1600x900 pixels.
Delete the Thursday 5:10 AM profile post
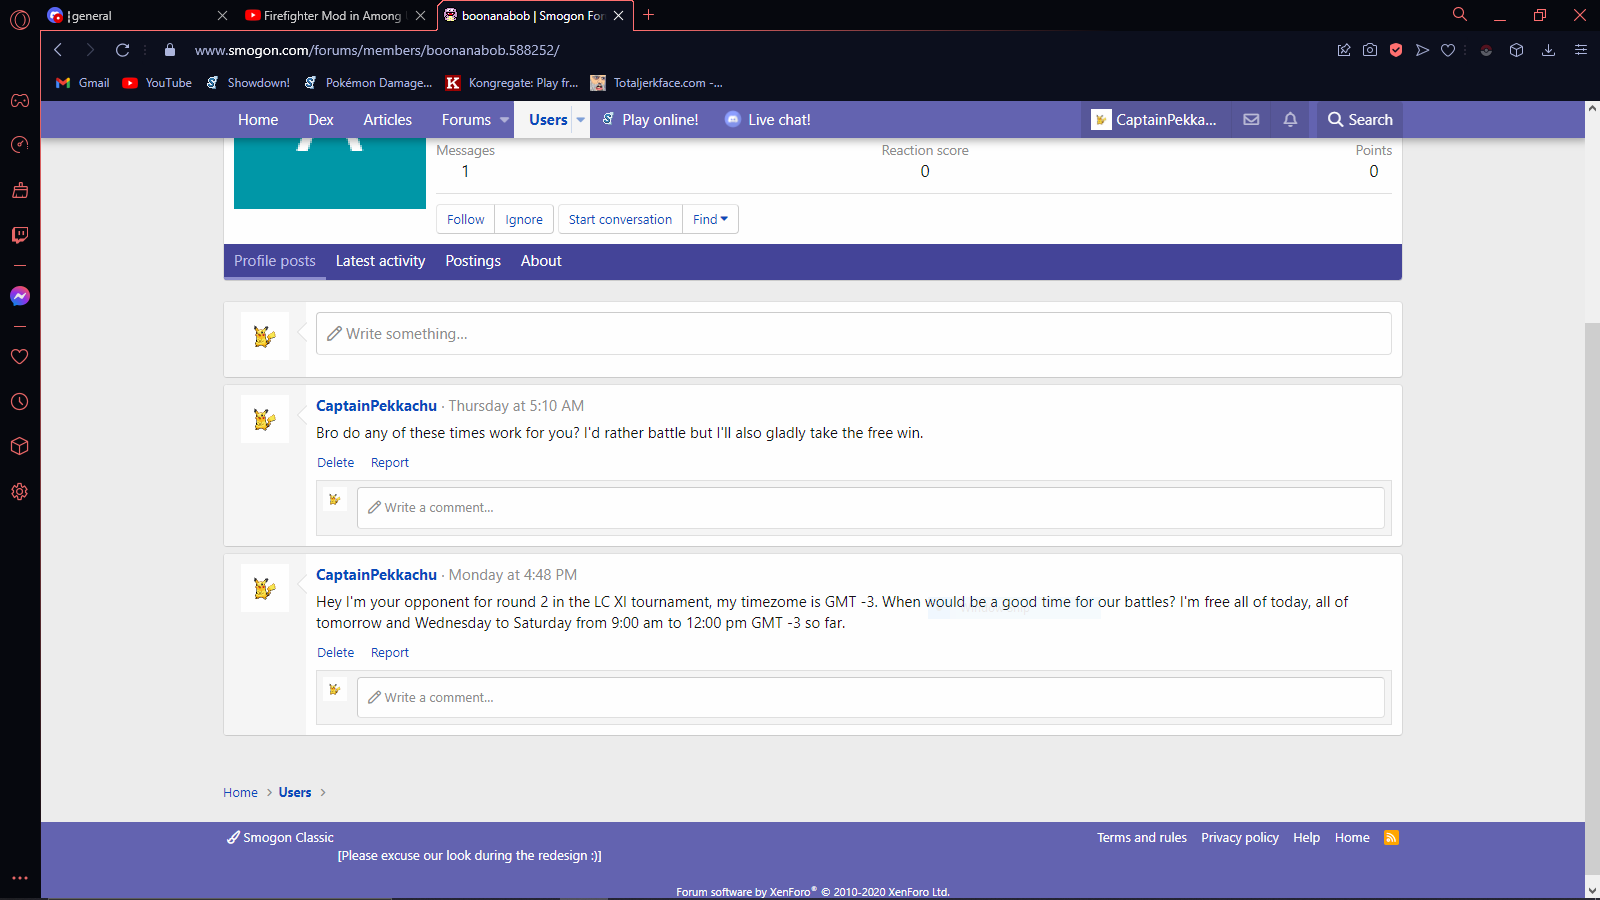pyautogui.click(x=335, y=463)
